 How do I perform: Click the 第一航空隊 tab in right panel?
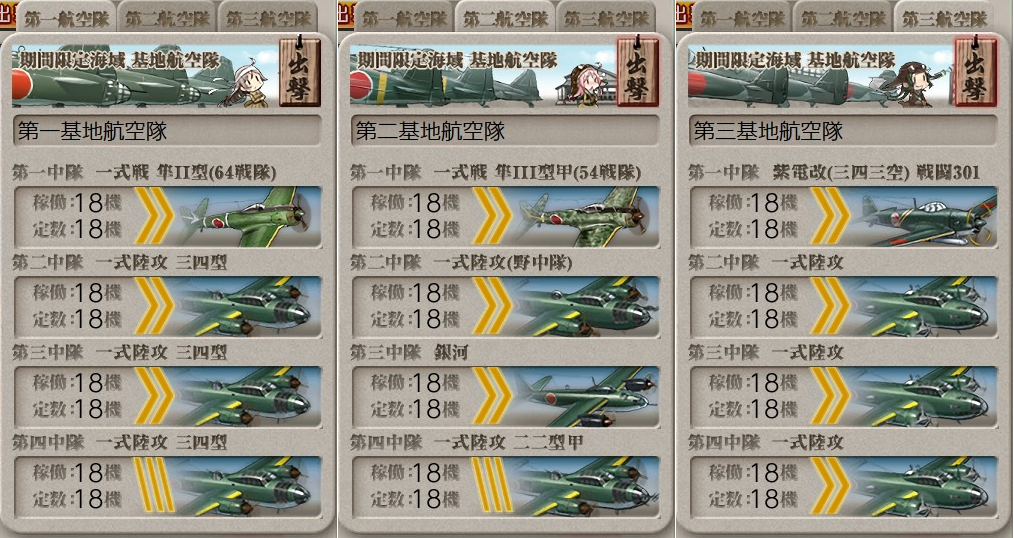click(742, 18)
